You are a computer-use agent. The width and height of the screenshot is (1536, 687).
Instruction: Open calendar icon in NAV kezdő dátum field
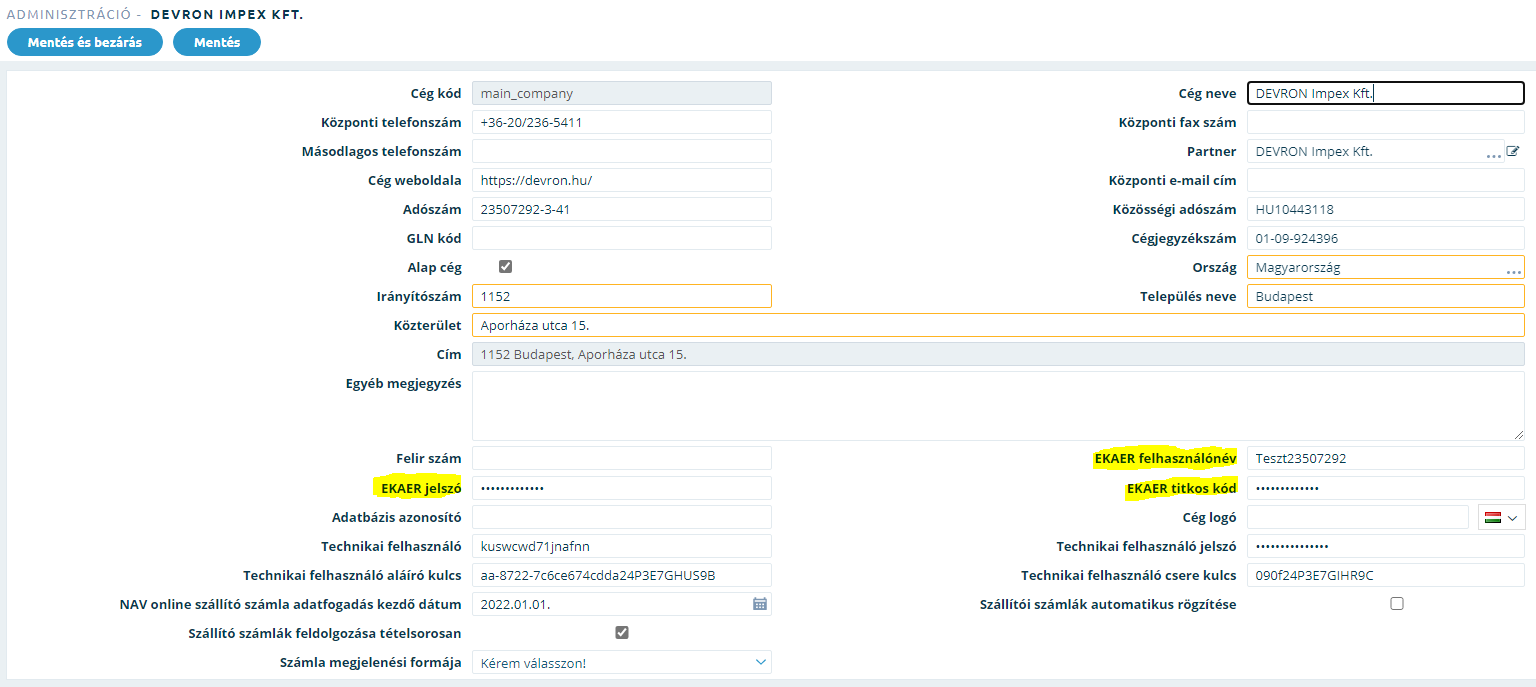click(760, 604)
